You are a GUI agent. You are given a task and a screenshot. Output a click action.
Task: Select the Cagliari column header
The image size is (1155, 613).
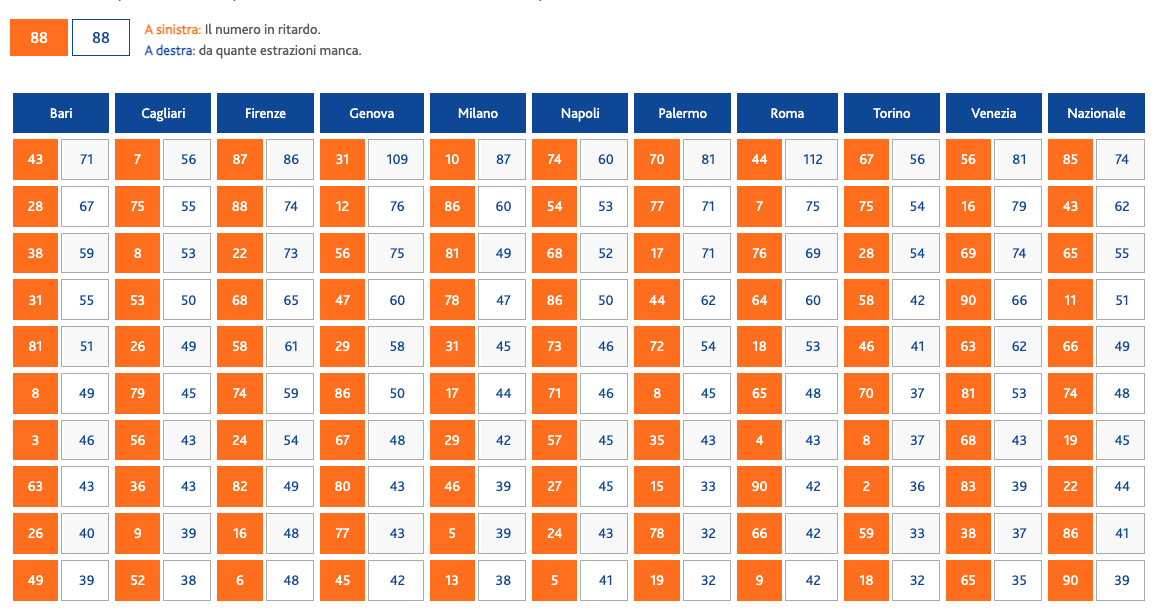pos(163,113)
